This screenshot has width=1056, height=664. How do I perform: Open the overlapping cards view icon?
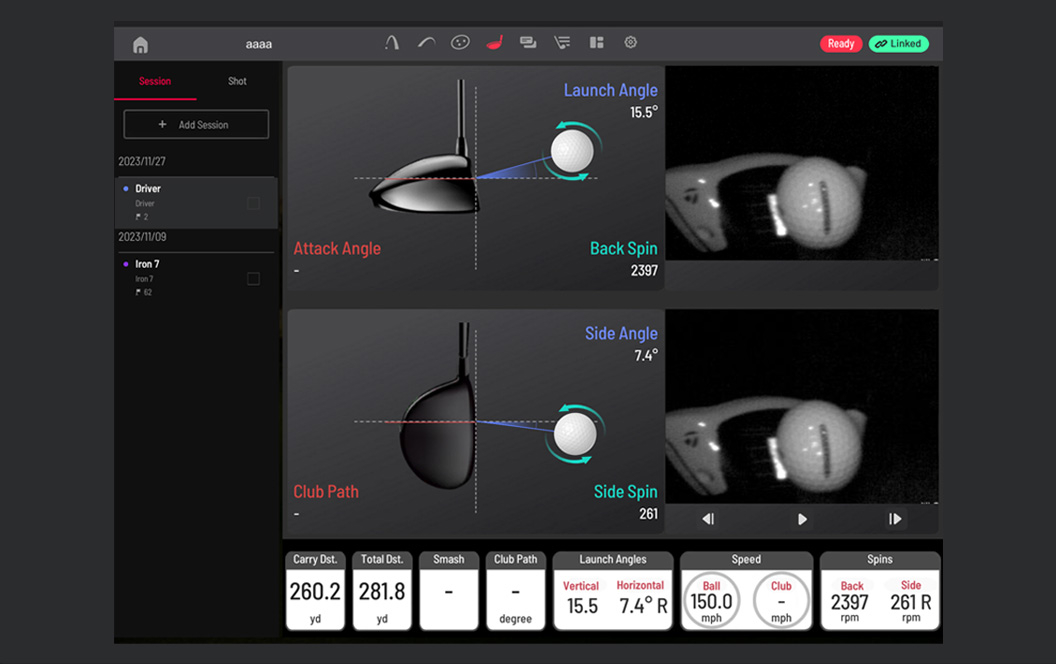coord(528,43)
